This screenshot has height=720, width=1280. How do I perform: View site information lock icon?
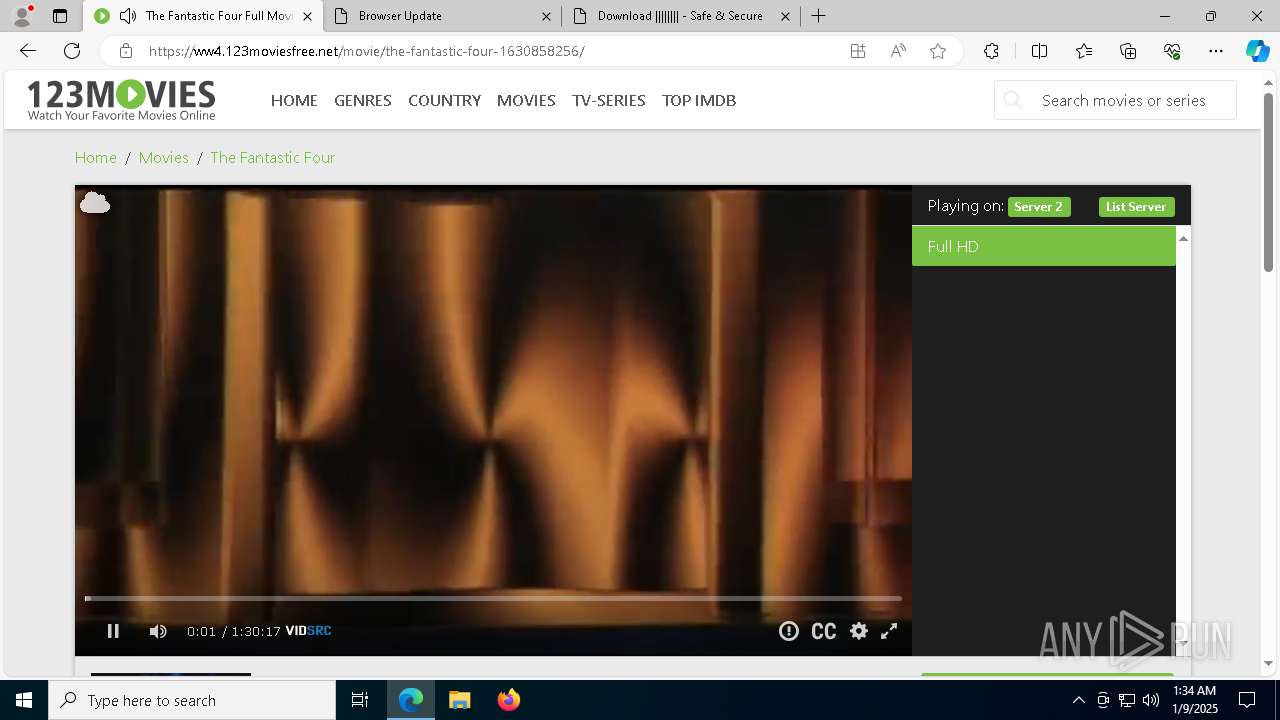[x=125, y=51]
